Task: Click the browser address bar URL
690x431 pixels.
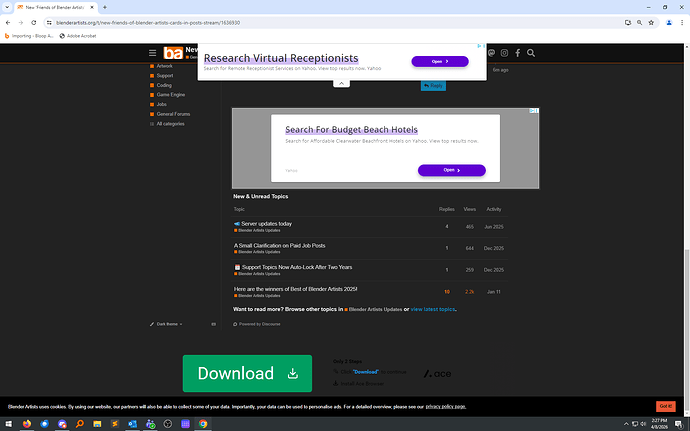Action: pyautogui.click(x=148, y=22)
